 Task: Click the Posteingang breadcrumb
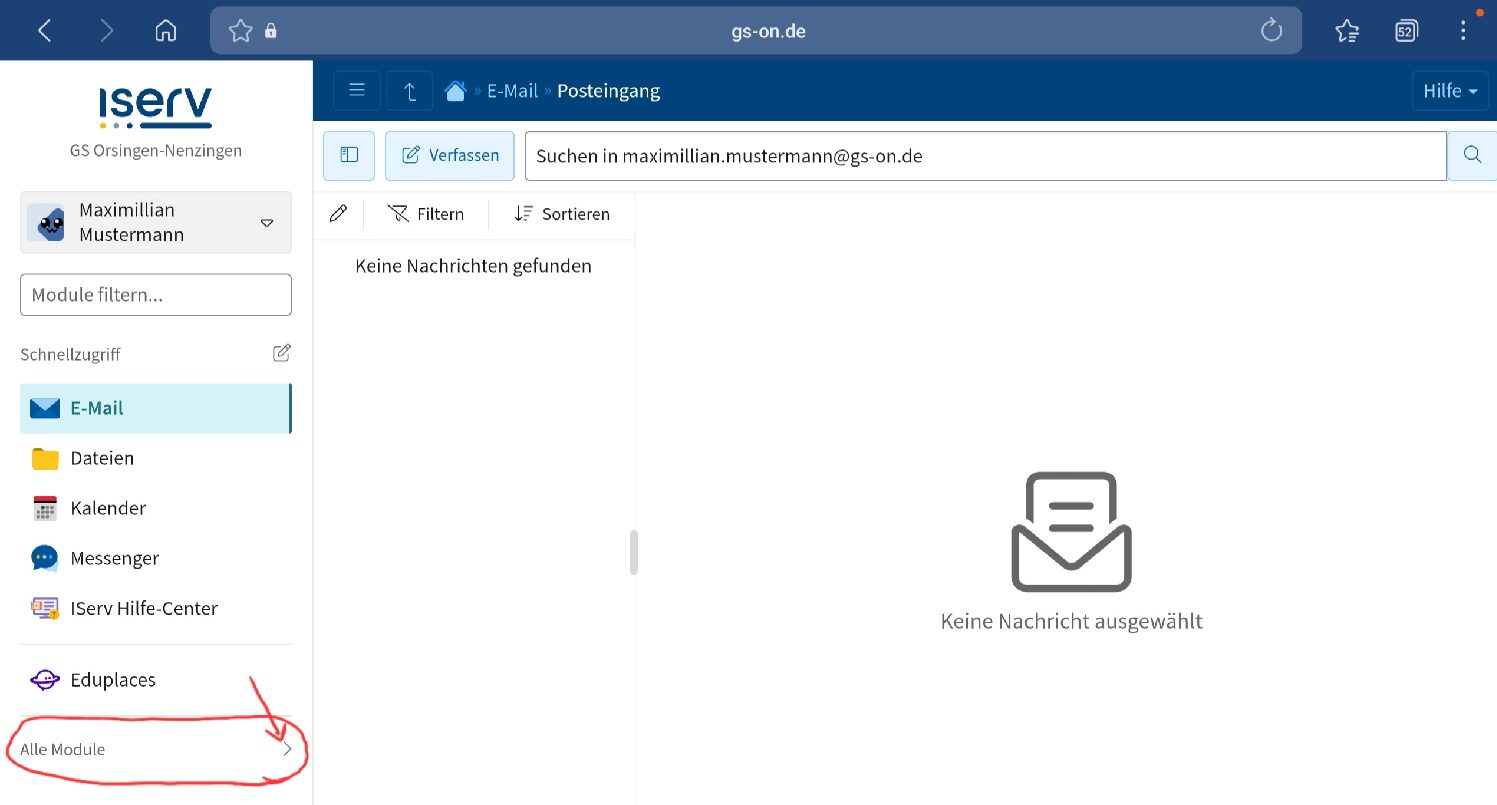pyautogui.click(x=608, y=91)
